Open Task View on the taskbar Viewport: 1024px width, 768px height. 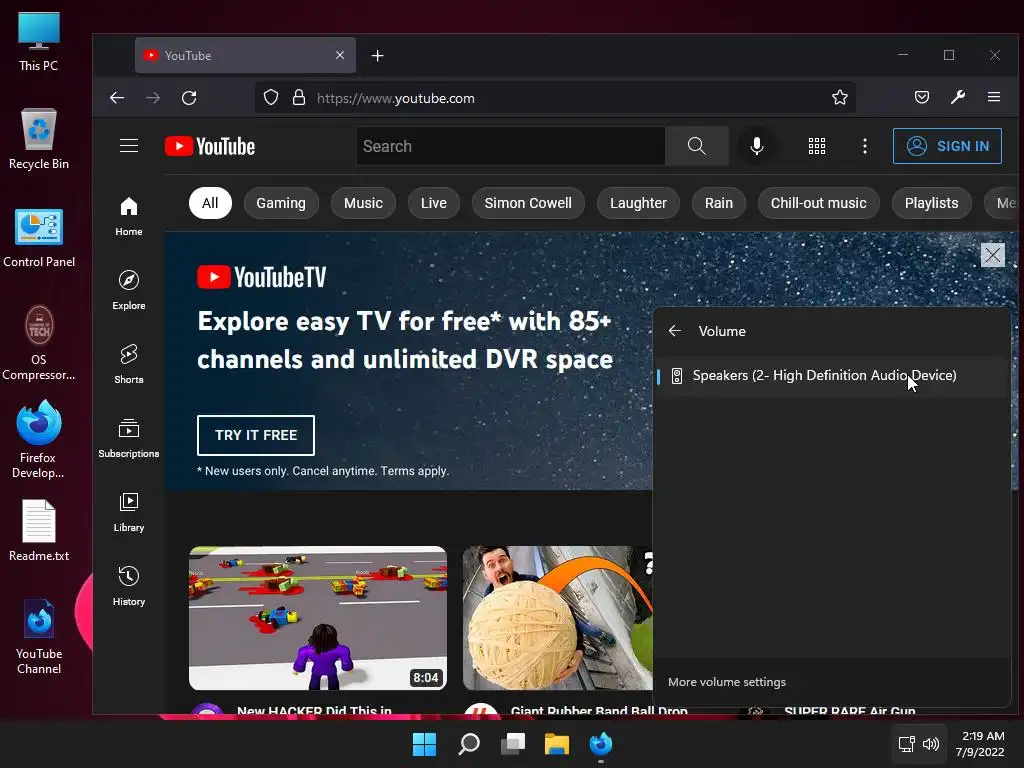pyautogui.click(x=513, y=744)
